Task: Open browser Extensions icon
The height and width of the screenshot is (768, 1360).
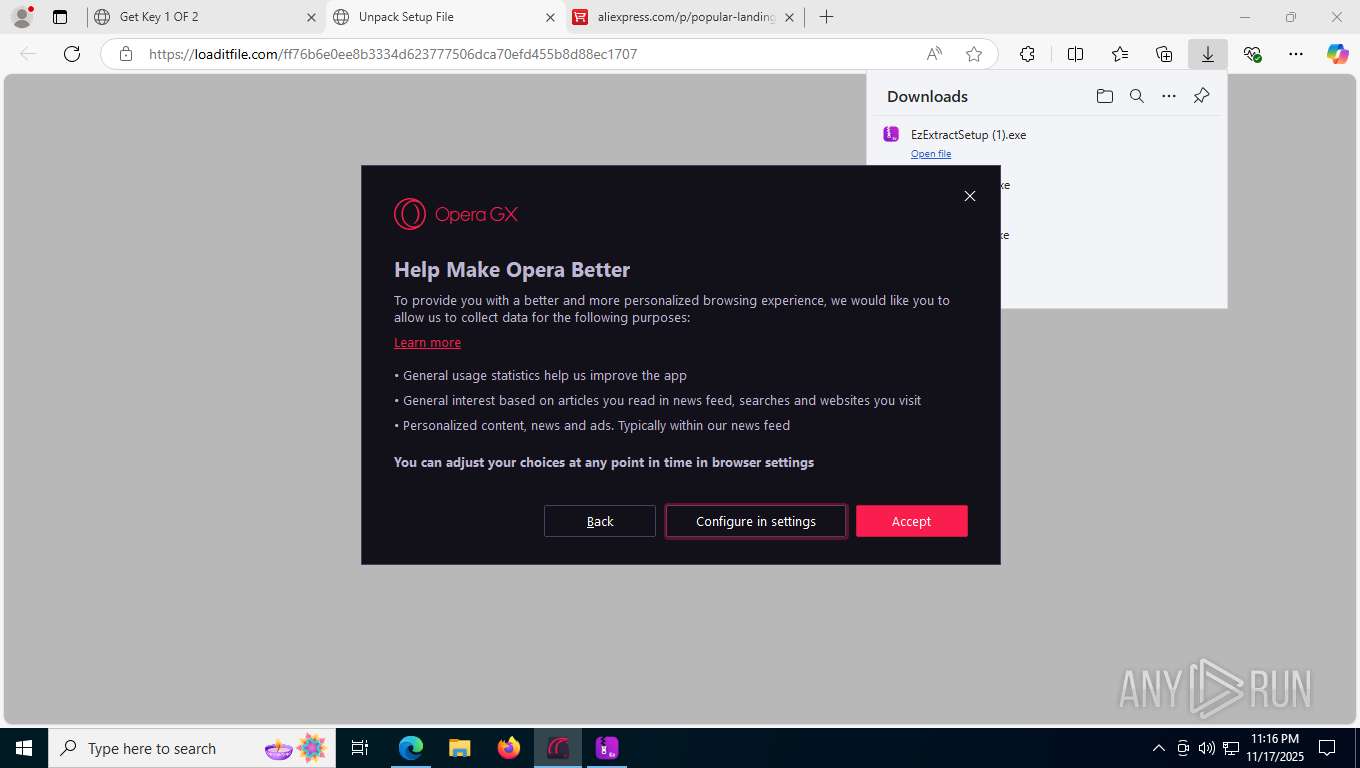Action: pos(1027,54)
